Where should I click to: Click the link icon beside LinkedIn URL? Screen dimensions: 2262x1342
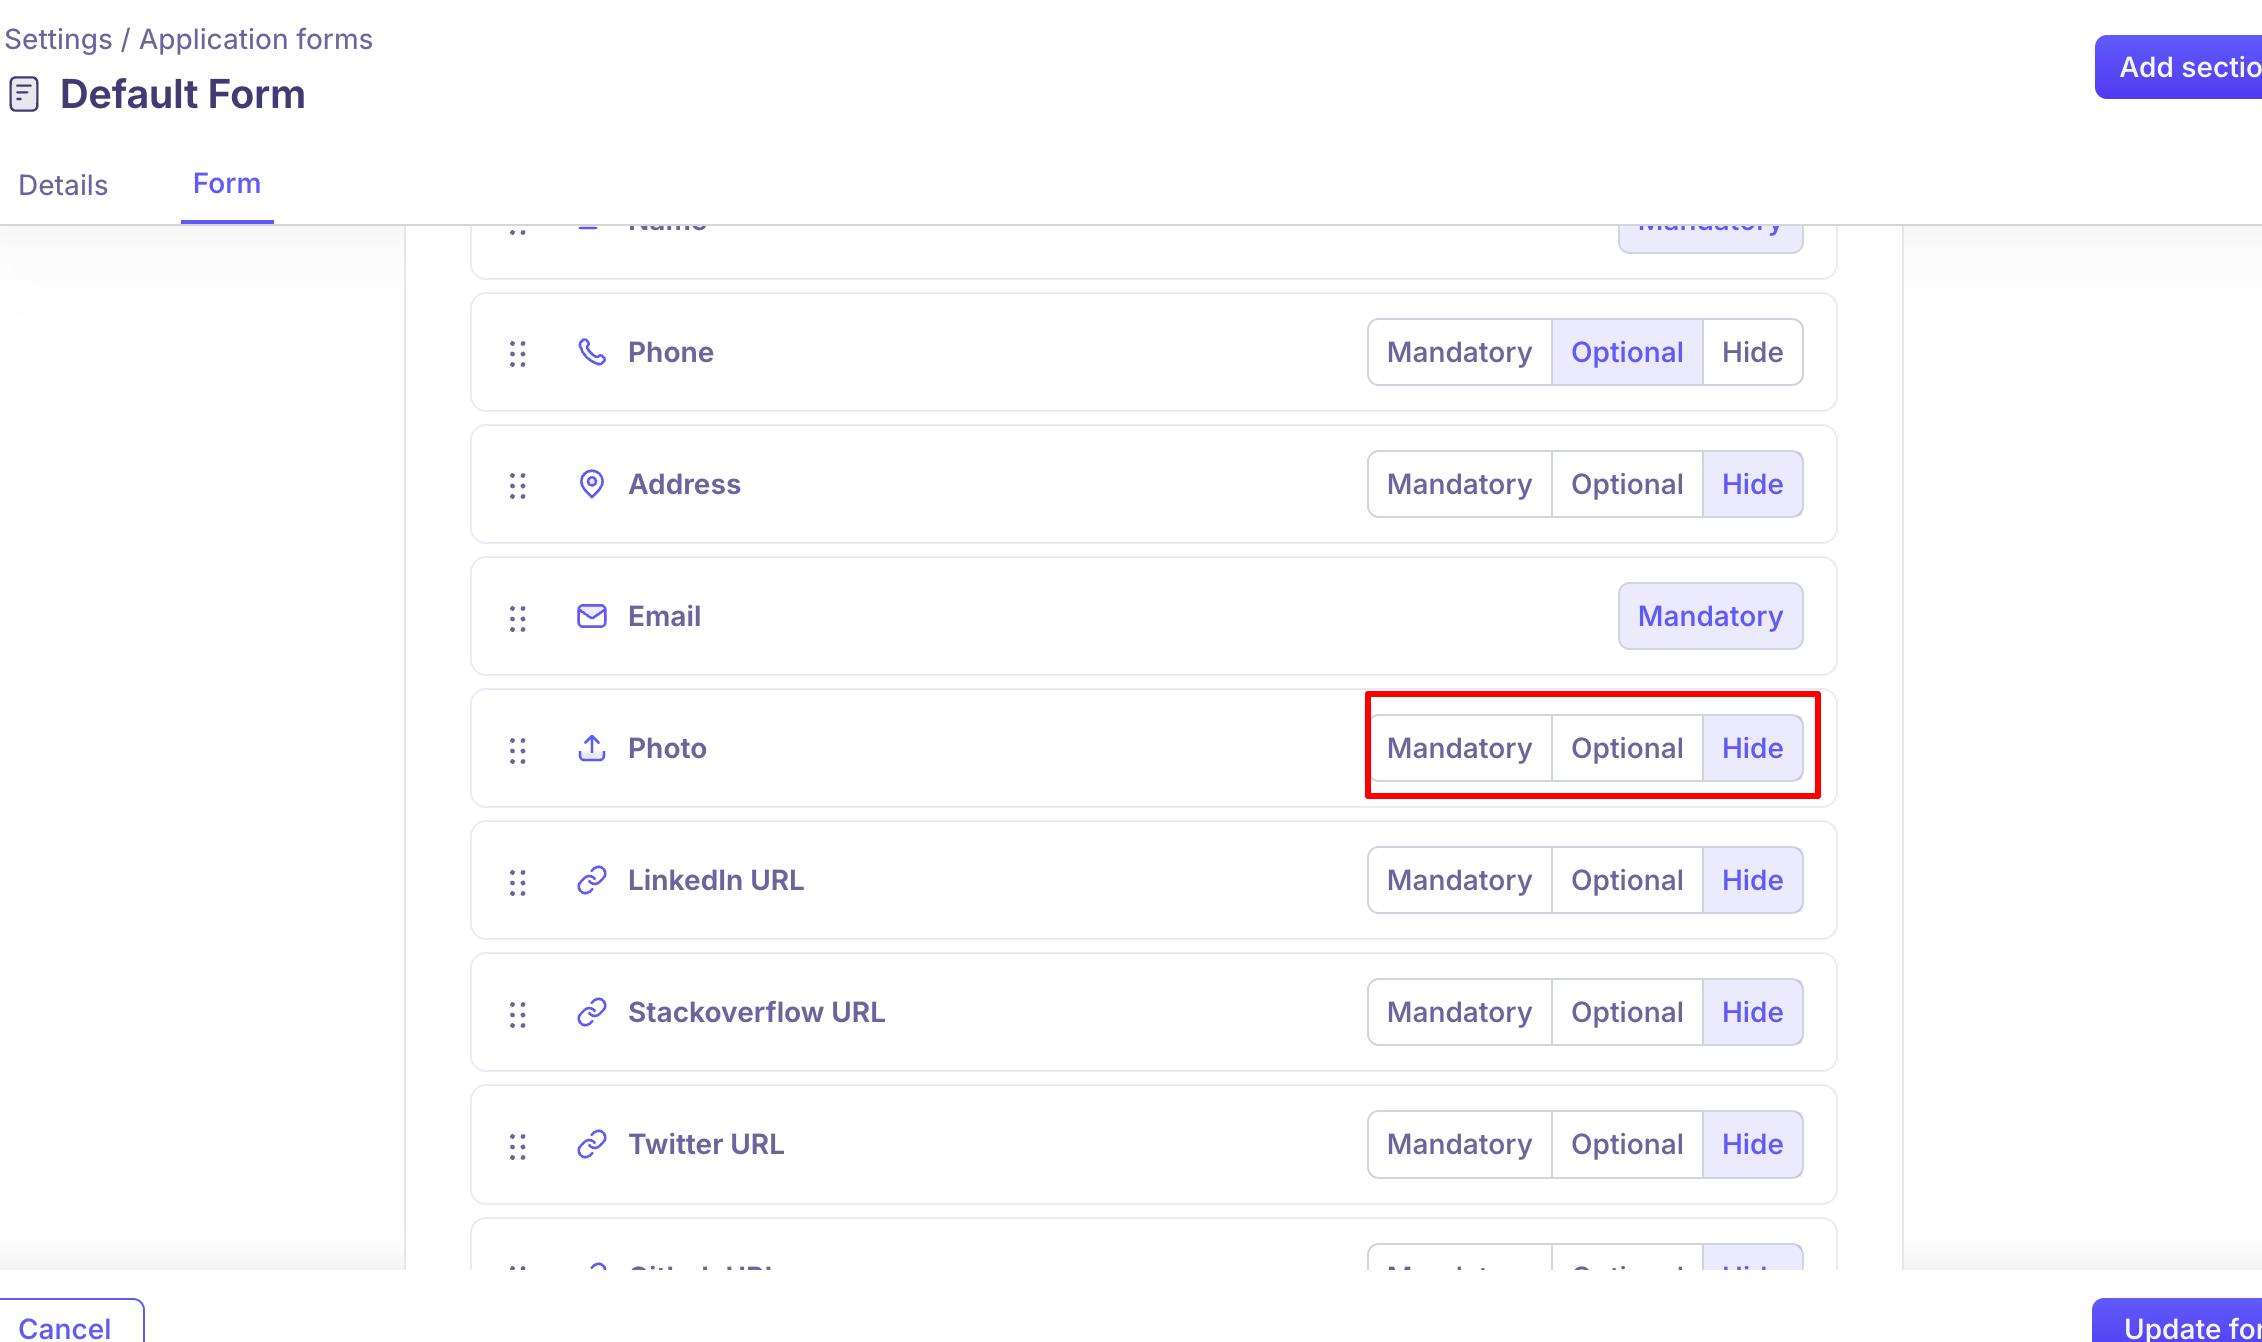click(592, 880)
